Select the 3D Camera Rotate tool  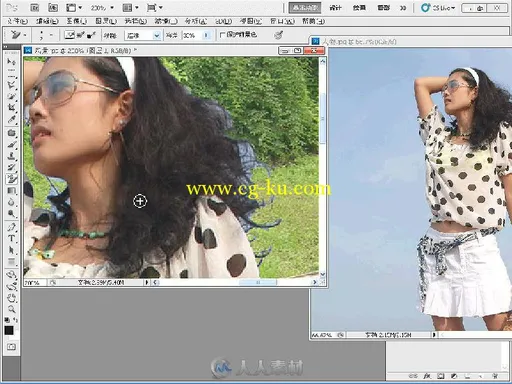click(11, 286)
